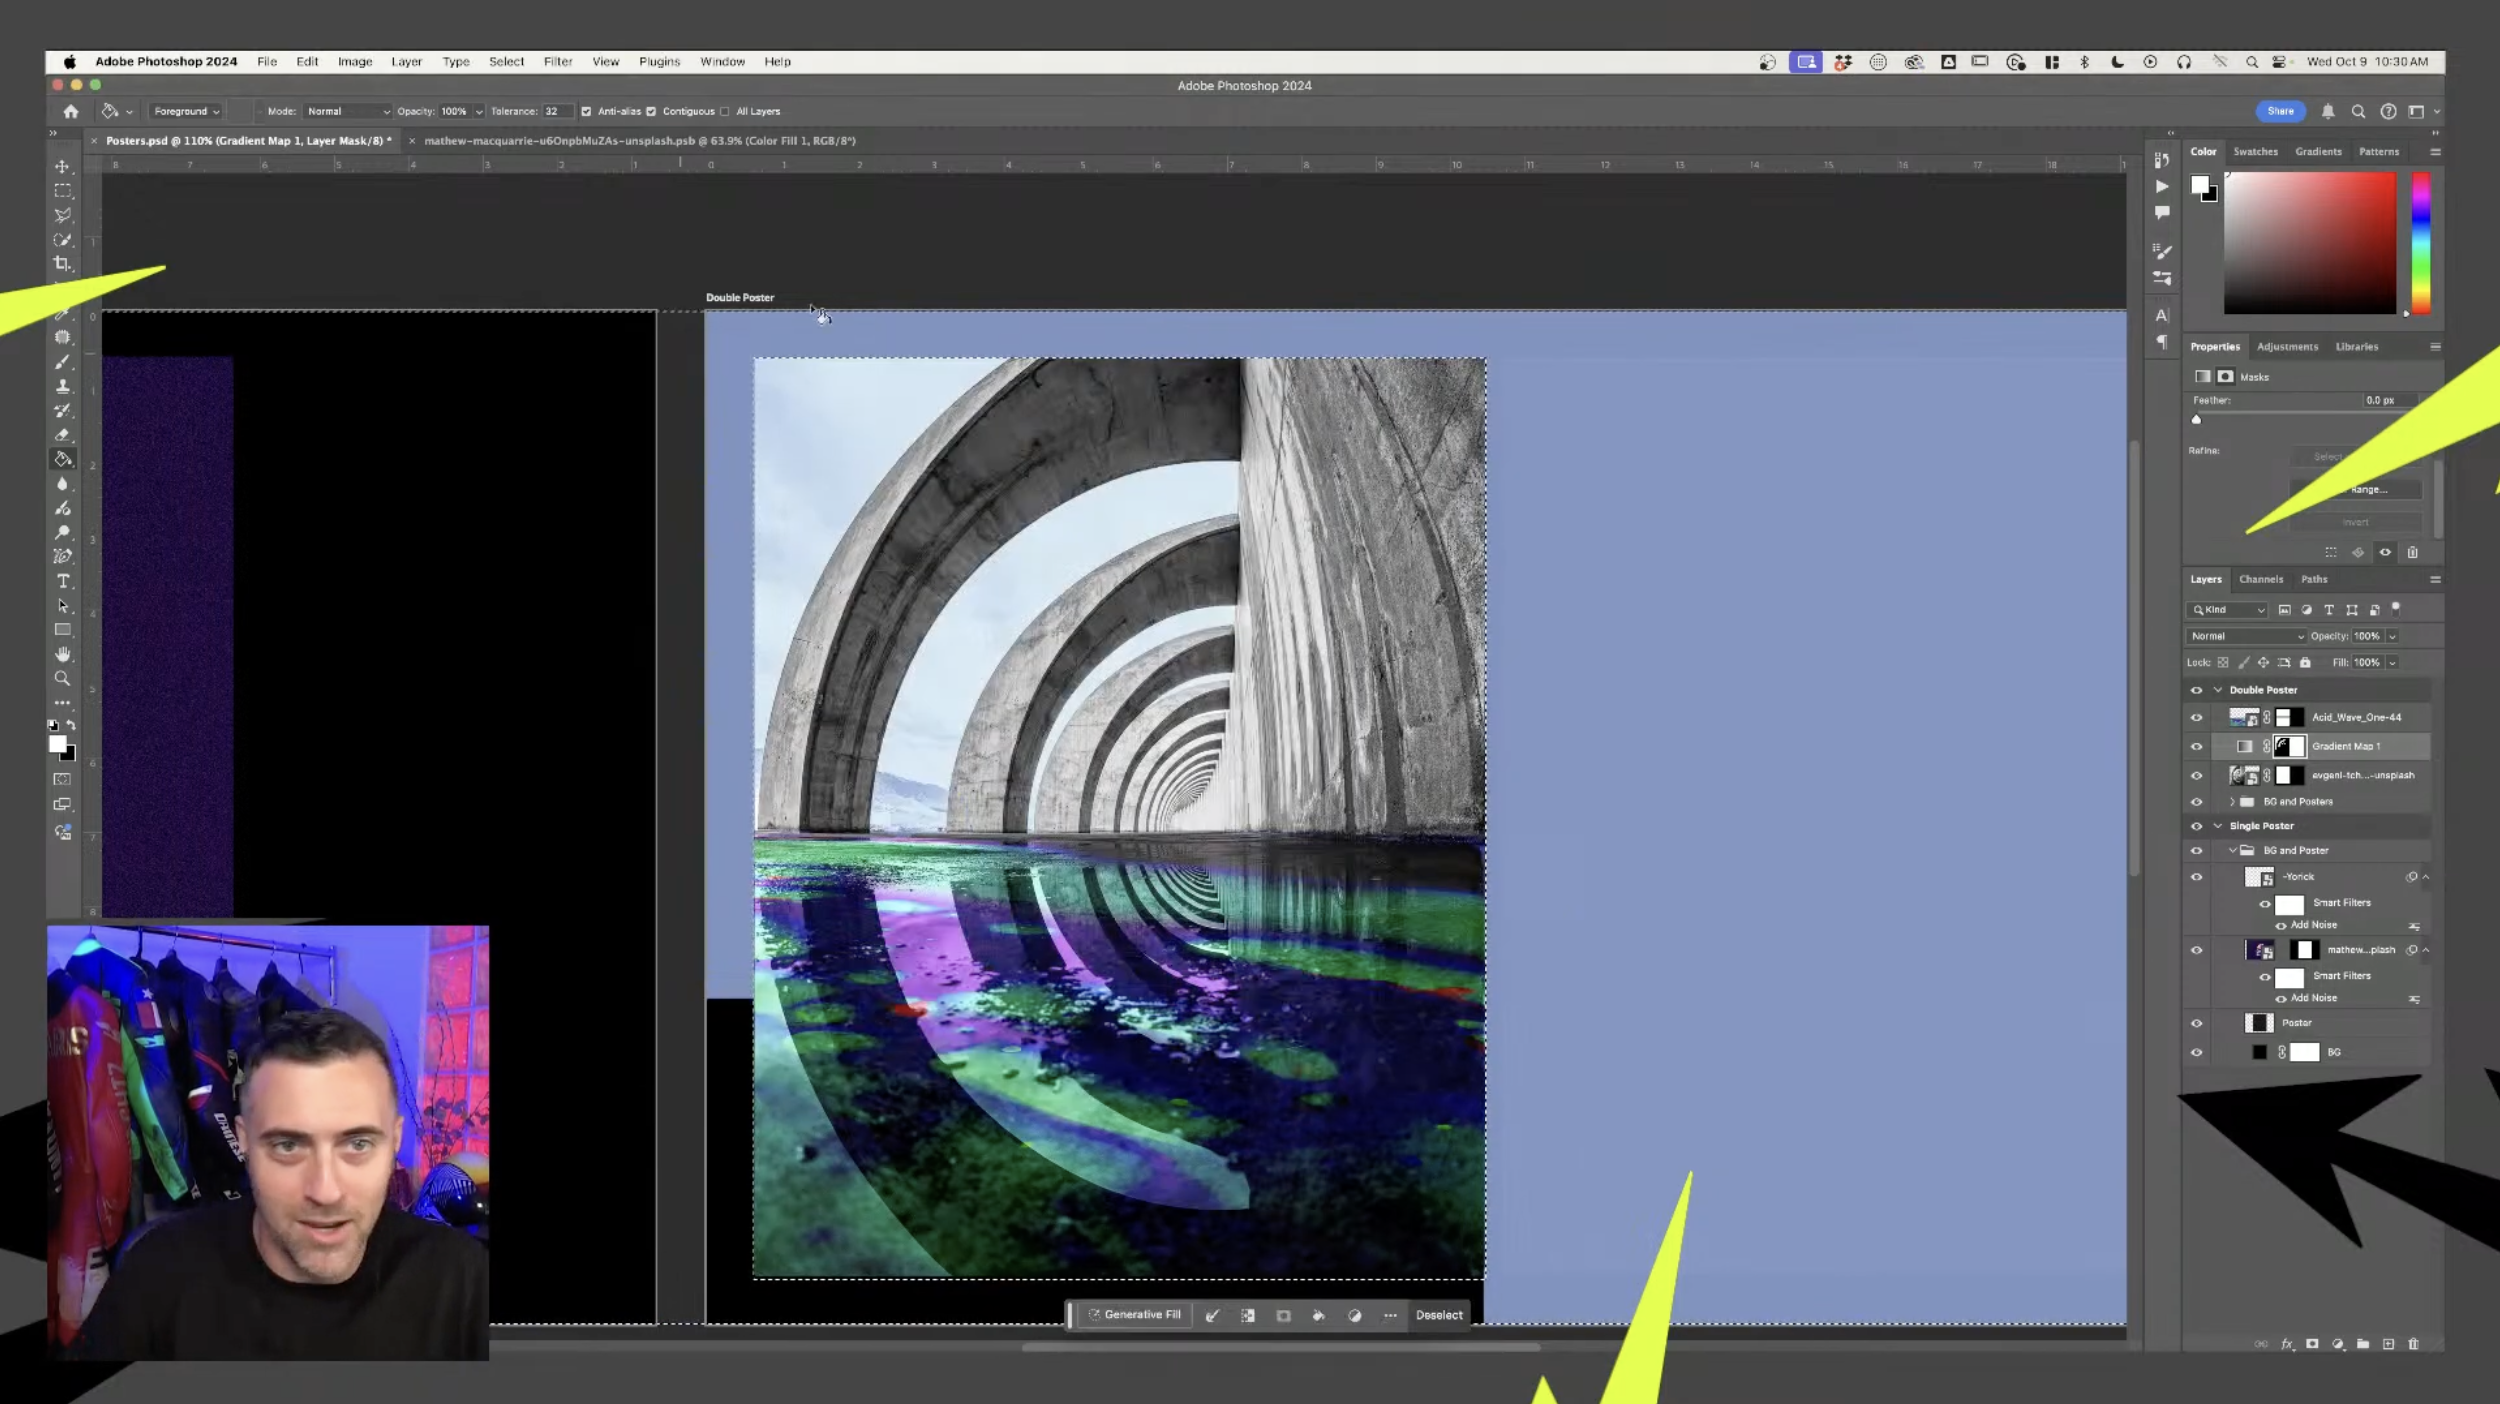Viewport: 2500px width, 1404px height.
Task: Select the Move tool
Action: point(62,166)
